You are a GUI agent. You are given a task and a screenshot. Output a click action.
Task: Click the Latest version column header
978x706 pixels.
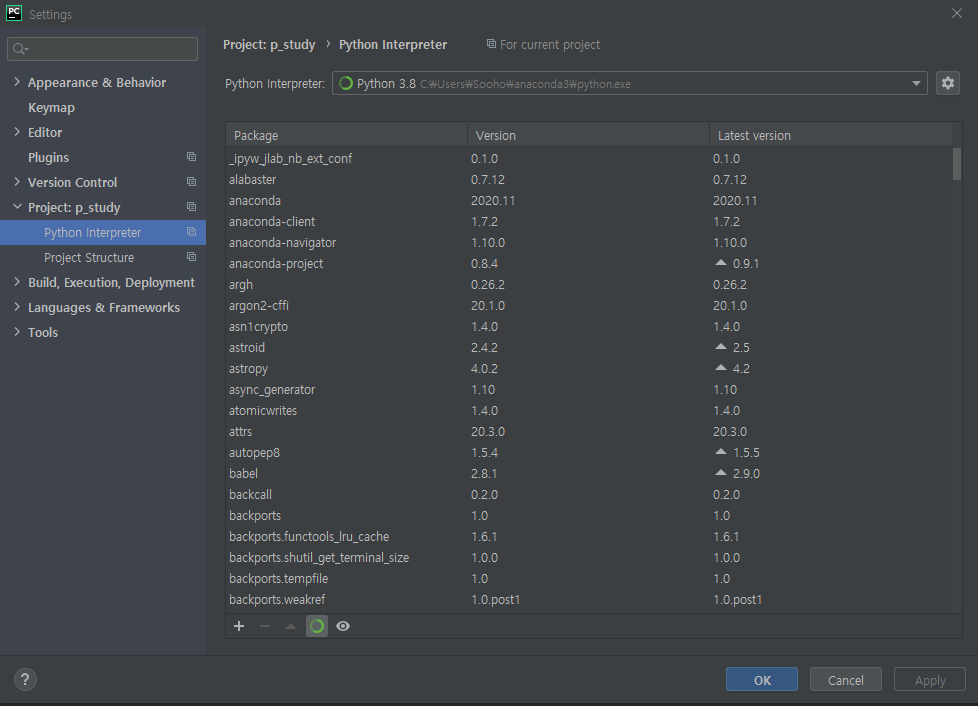(831, 135)
